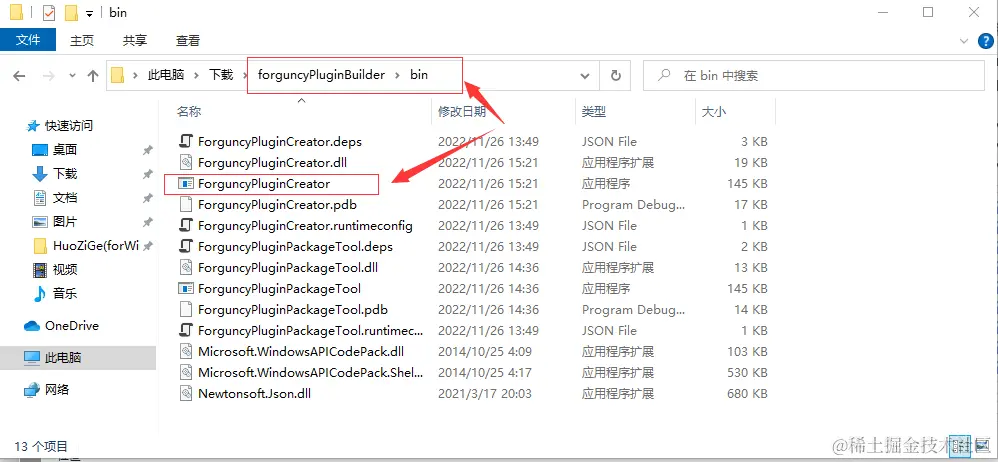Open the 文件 ribbon tab
Viewport: 998px width, 462px height.
point(28,40)
